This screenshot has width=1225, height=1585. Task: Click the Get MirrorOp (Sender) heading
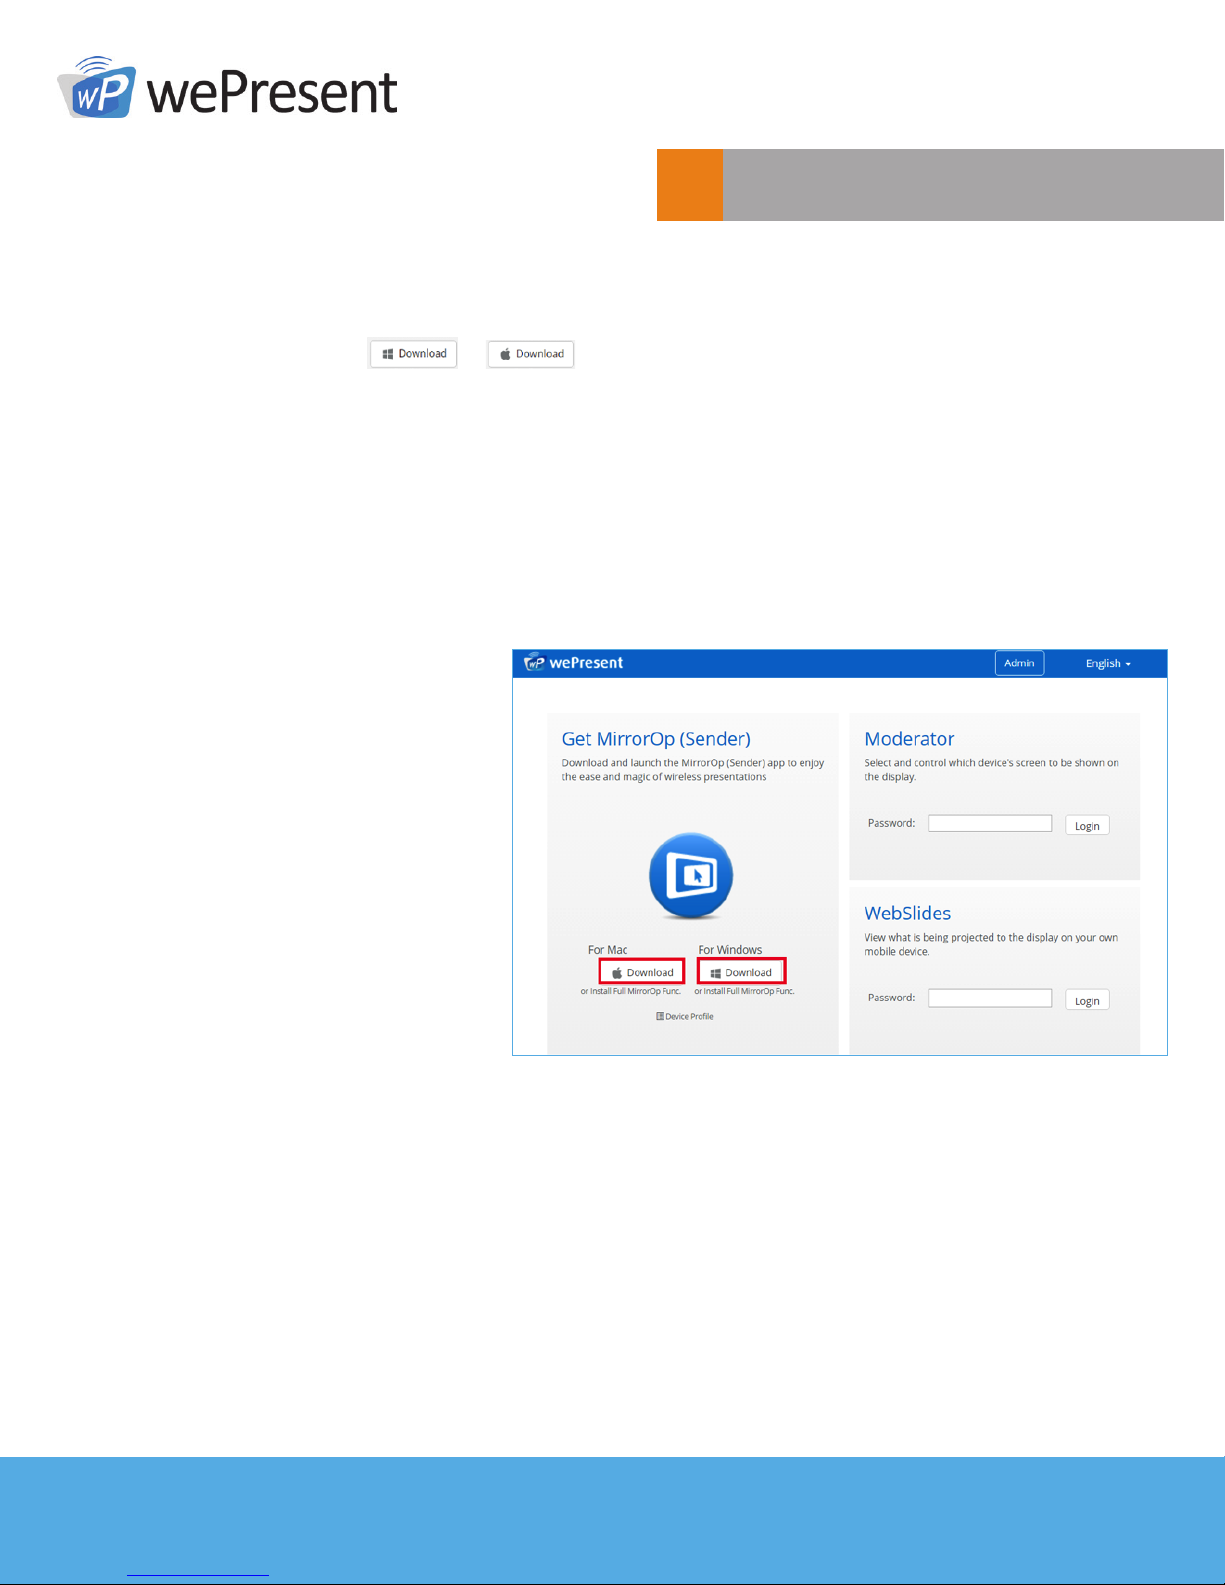[x=656, y=740]
